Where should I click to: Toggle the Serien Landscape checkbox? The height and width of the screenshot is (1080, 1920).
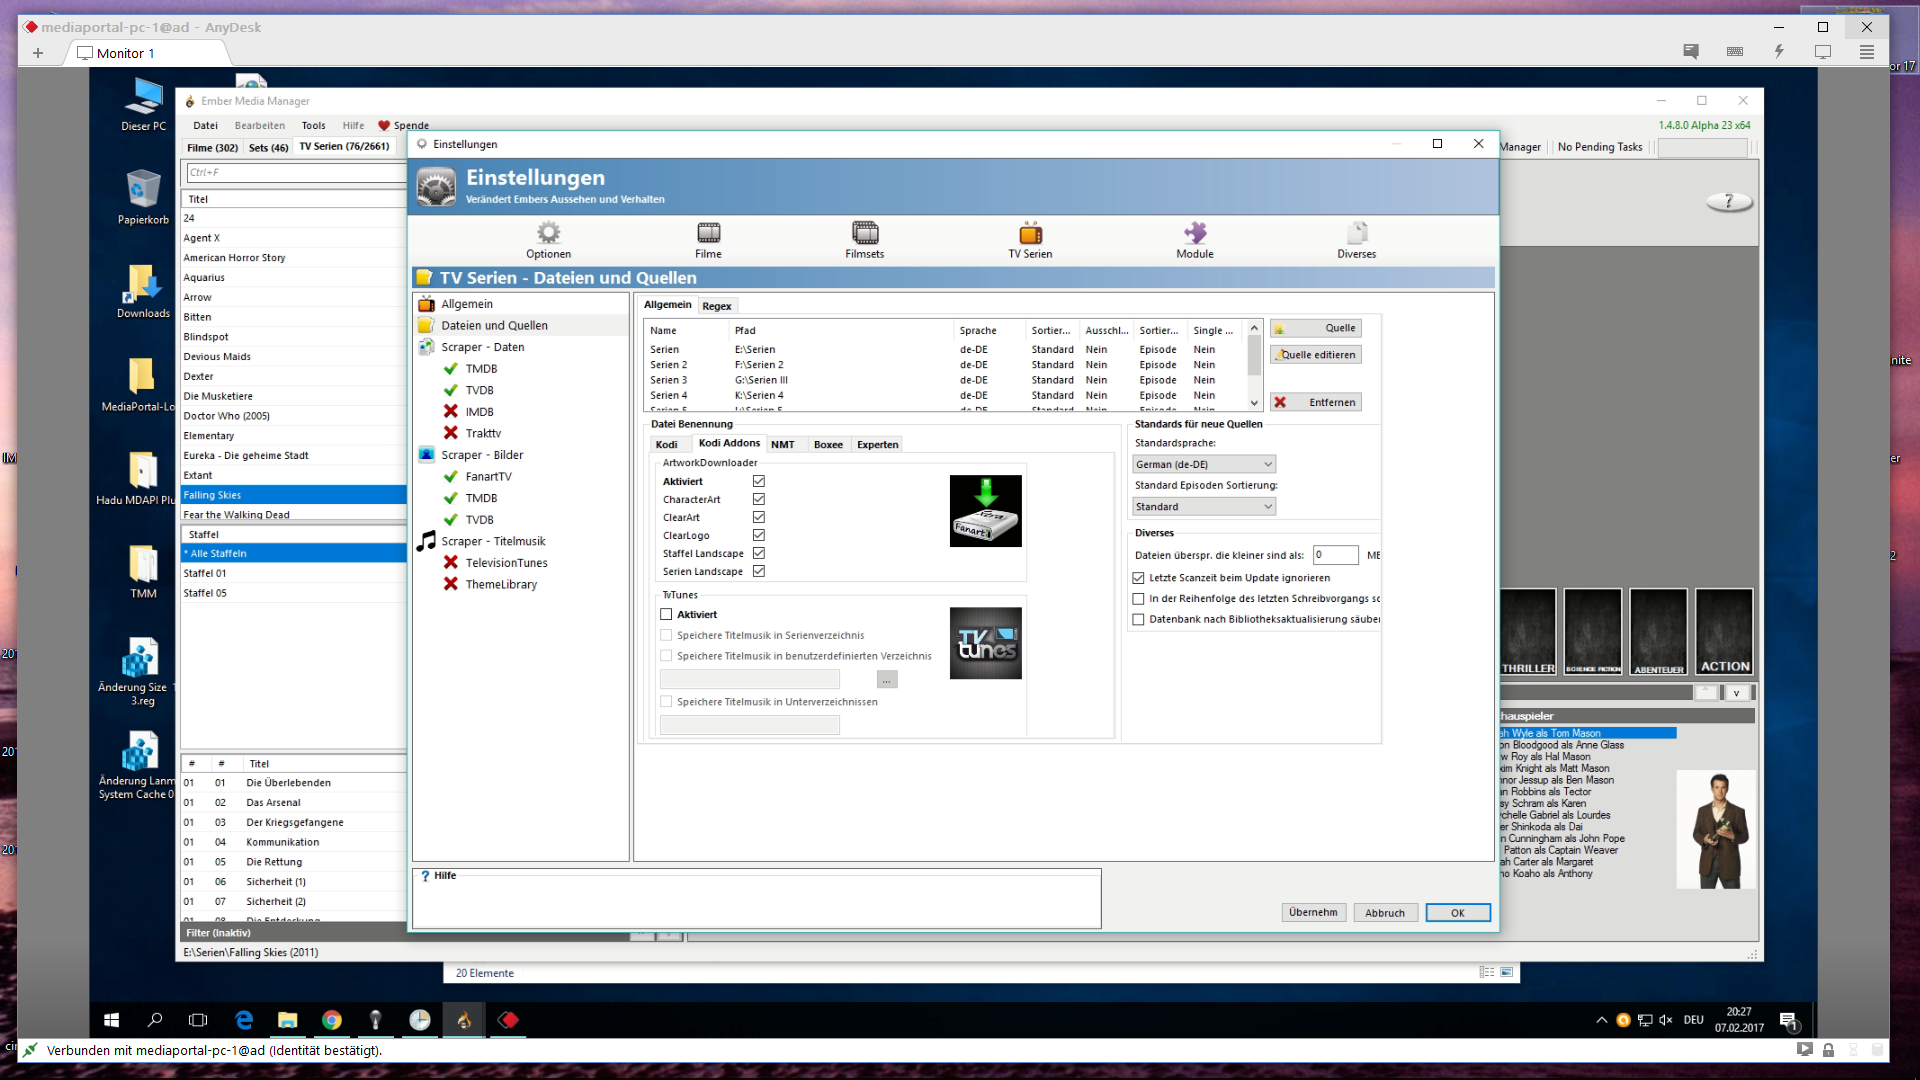pyautogui.click(x=759, y=571)
